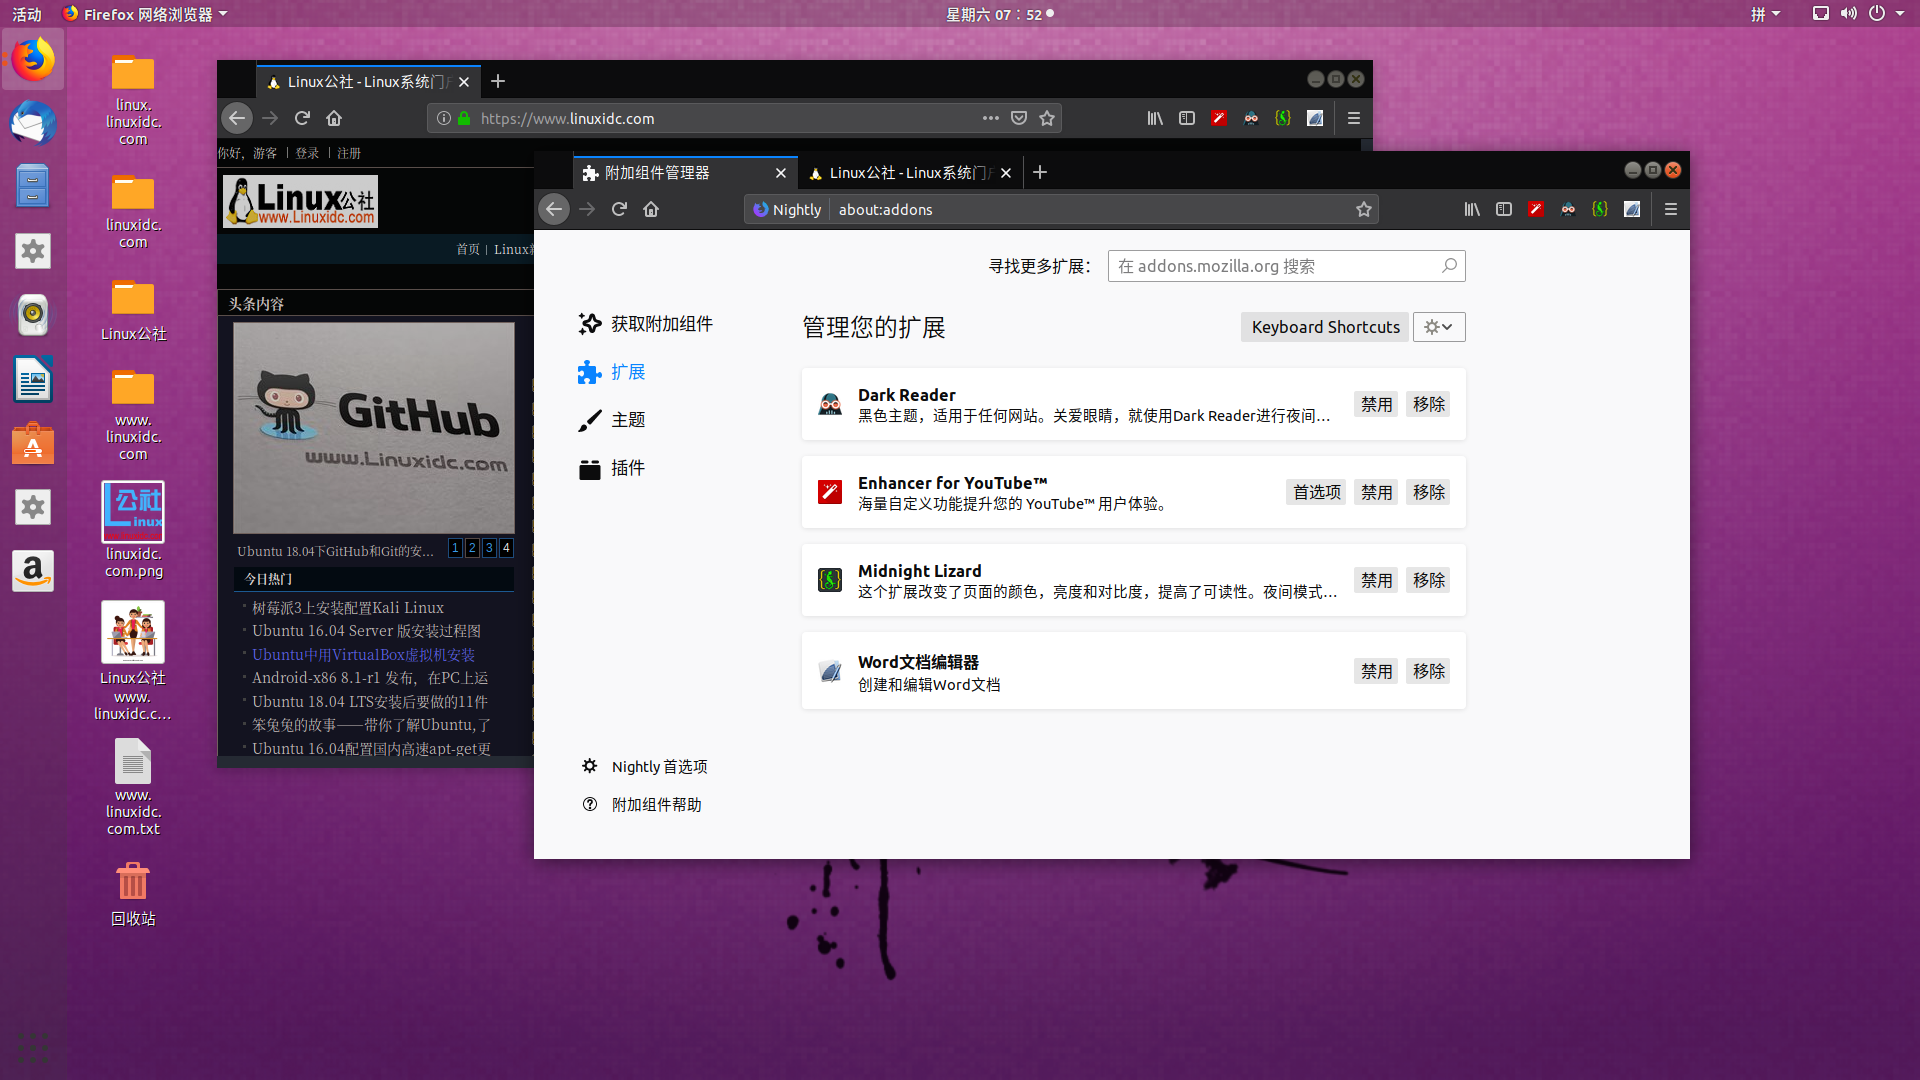The height and width of the screenshot is (1080, 1920).
Task: Reload page in the about:addons window
Action: pyautogui.click(x=619, y=209)
